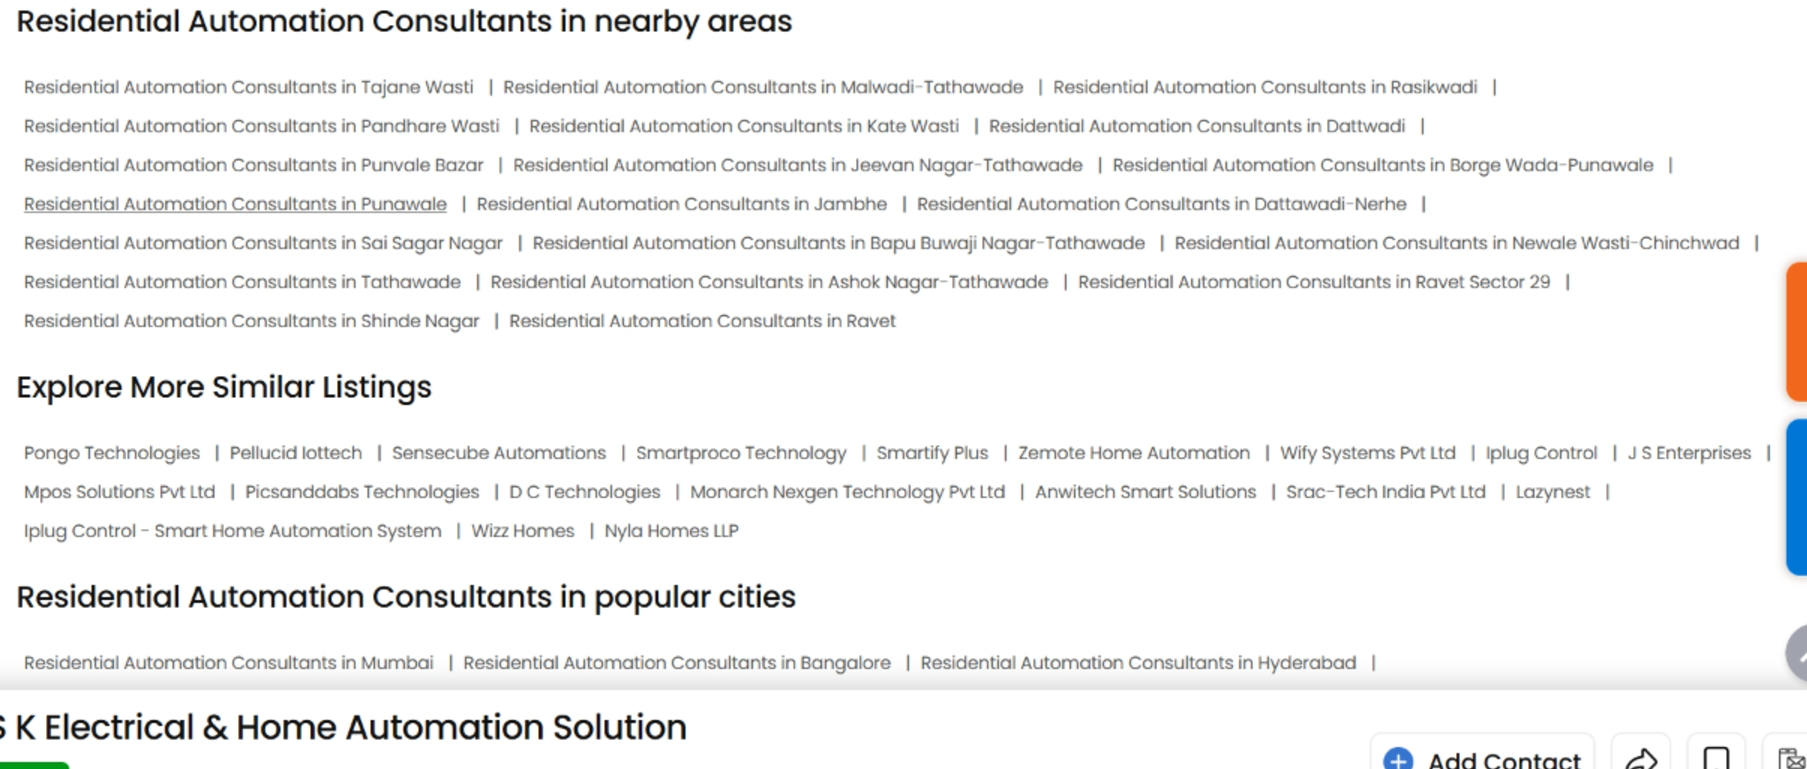
Task: Click the grey scroll-to-top arrow icon
Action: coord(1797,654)
